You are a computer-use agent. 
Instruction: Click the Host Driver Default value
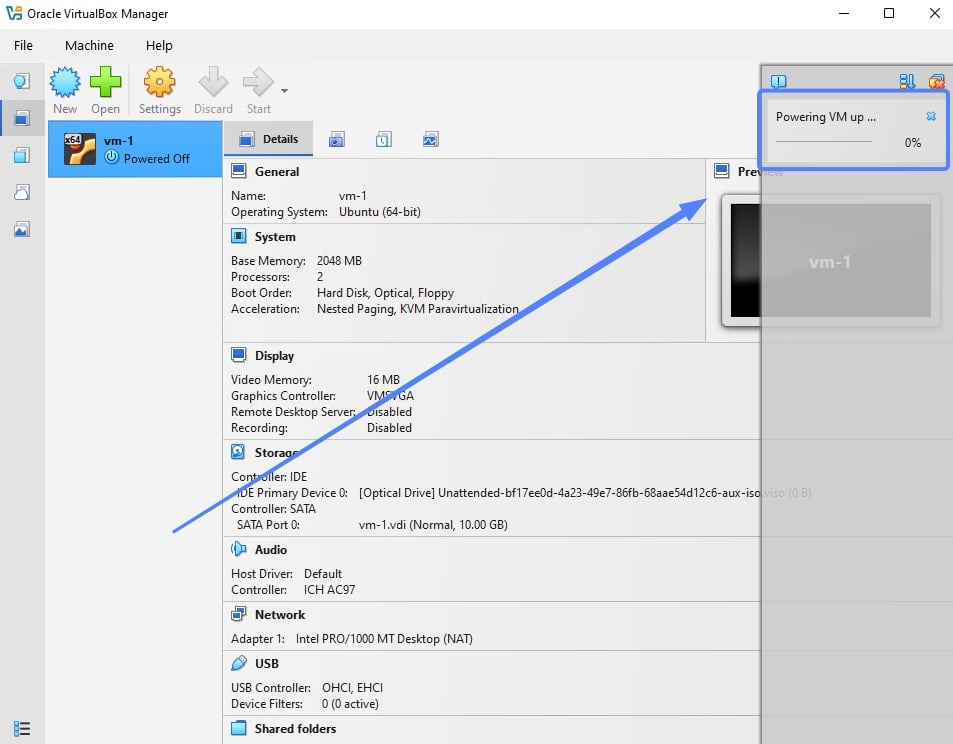tap(323, 574)
